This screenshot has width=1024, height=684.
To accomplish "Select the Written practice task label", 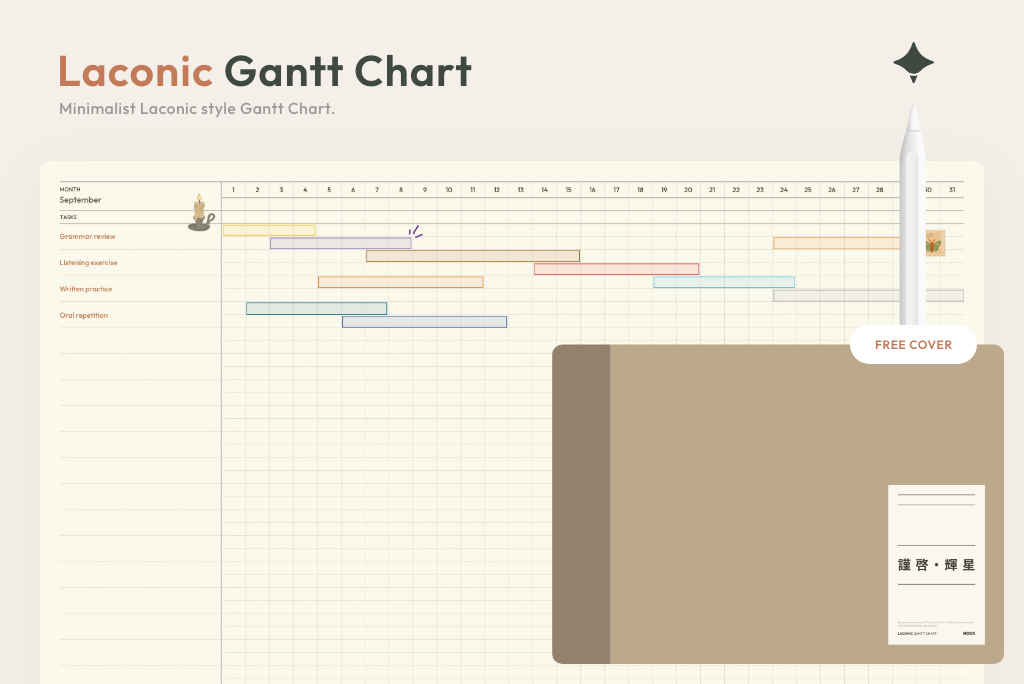I will (86, 289).
